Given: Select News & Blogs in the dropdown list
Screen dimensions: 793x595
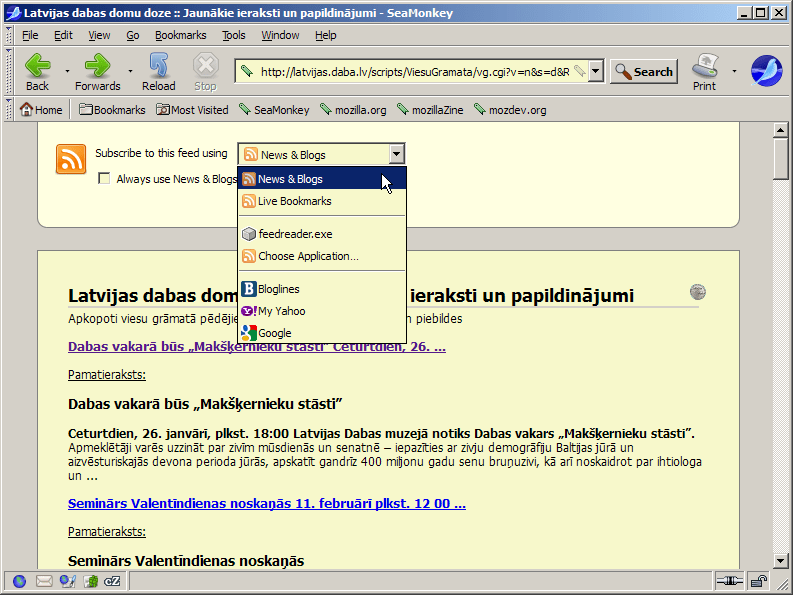Looking at the screenshot, I should pyautogui.click(x=322, y=179).
